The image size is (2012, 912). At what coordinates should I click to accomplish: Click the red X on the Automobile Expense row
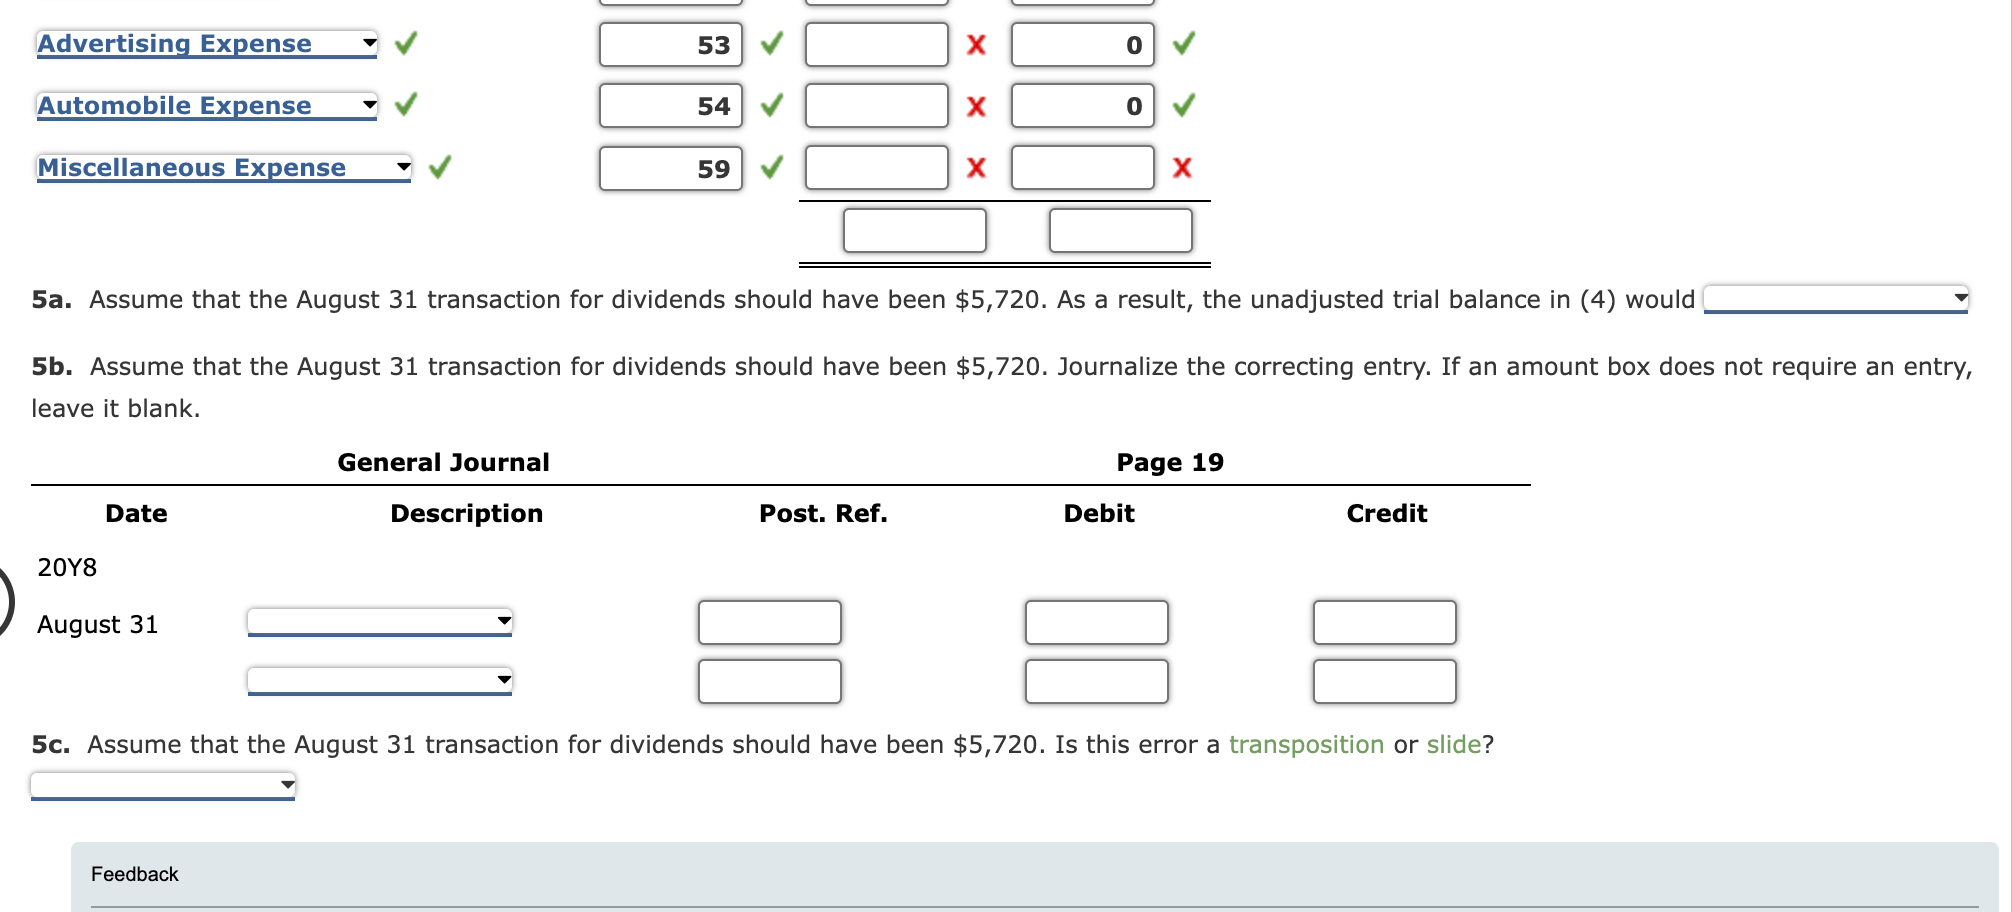(976, 106)
